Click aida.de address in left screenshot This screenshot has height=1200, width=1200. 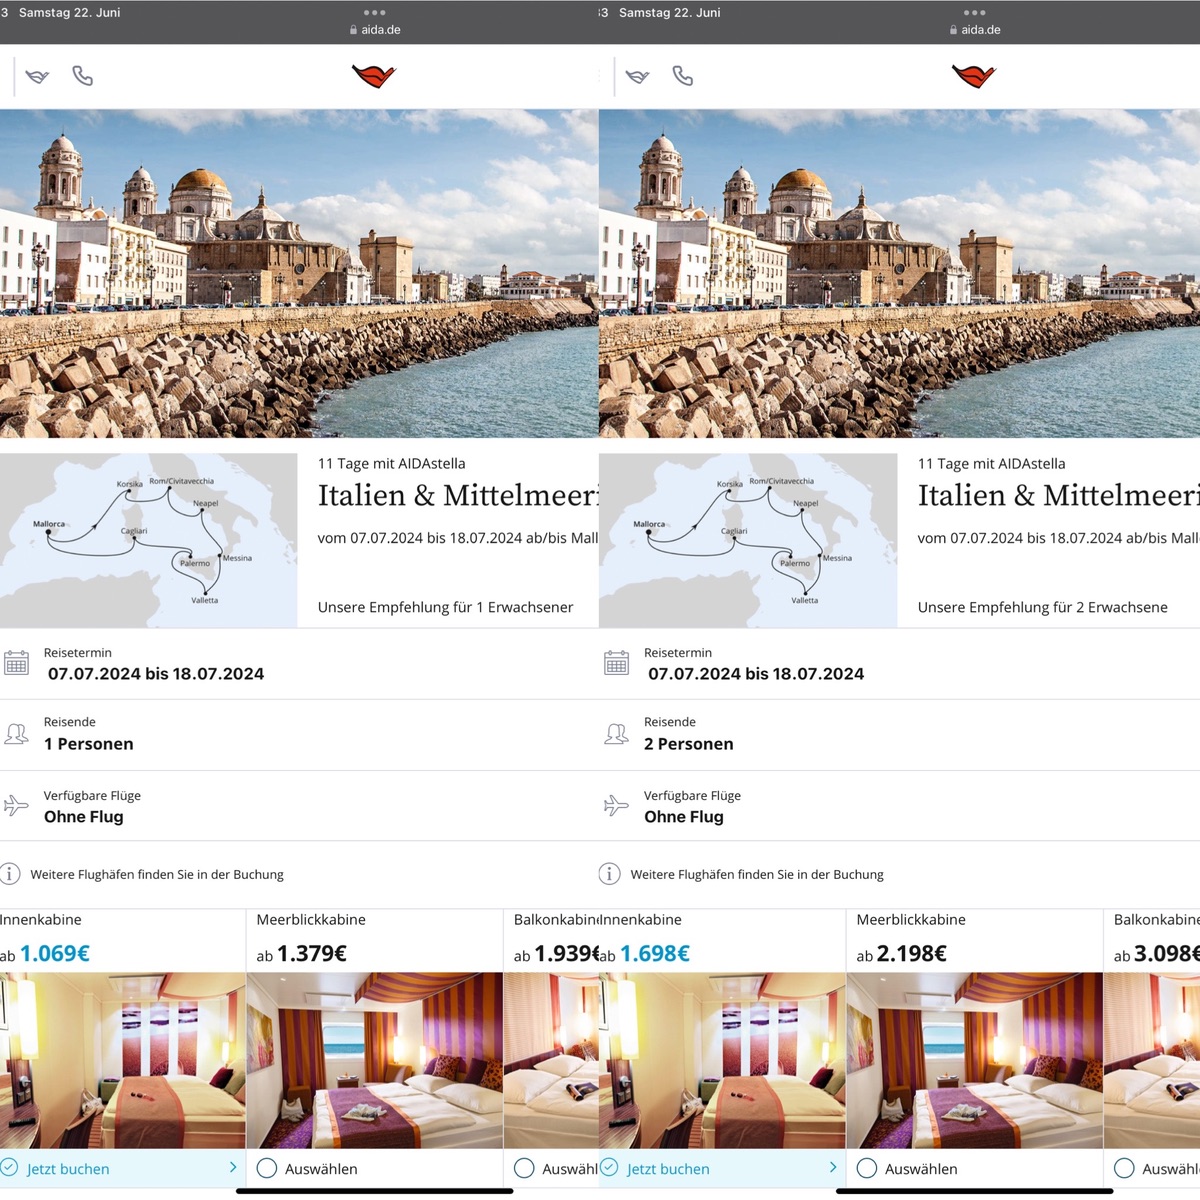[381, 30]
